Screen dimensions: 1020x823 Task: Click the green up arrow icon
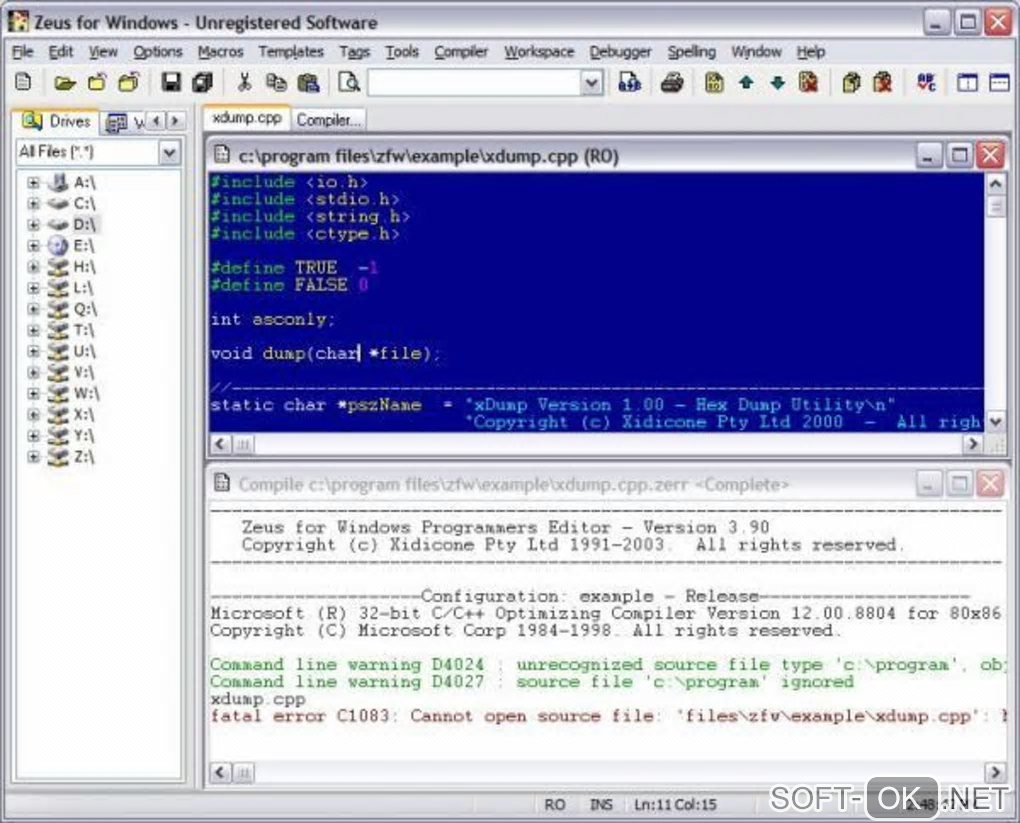[x=746, y=83]
